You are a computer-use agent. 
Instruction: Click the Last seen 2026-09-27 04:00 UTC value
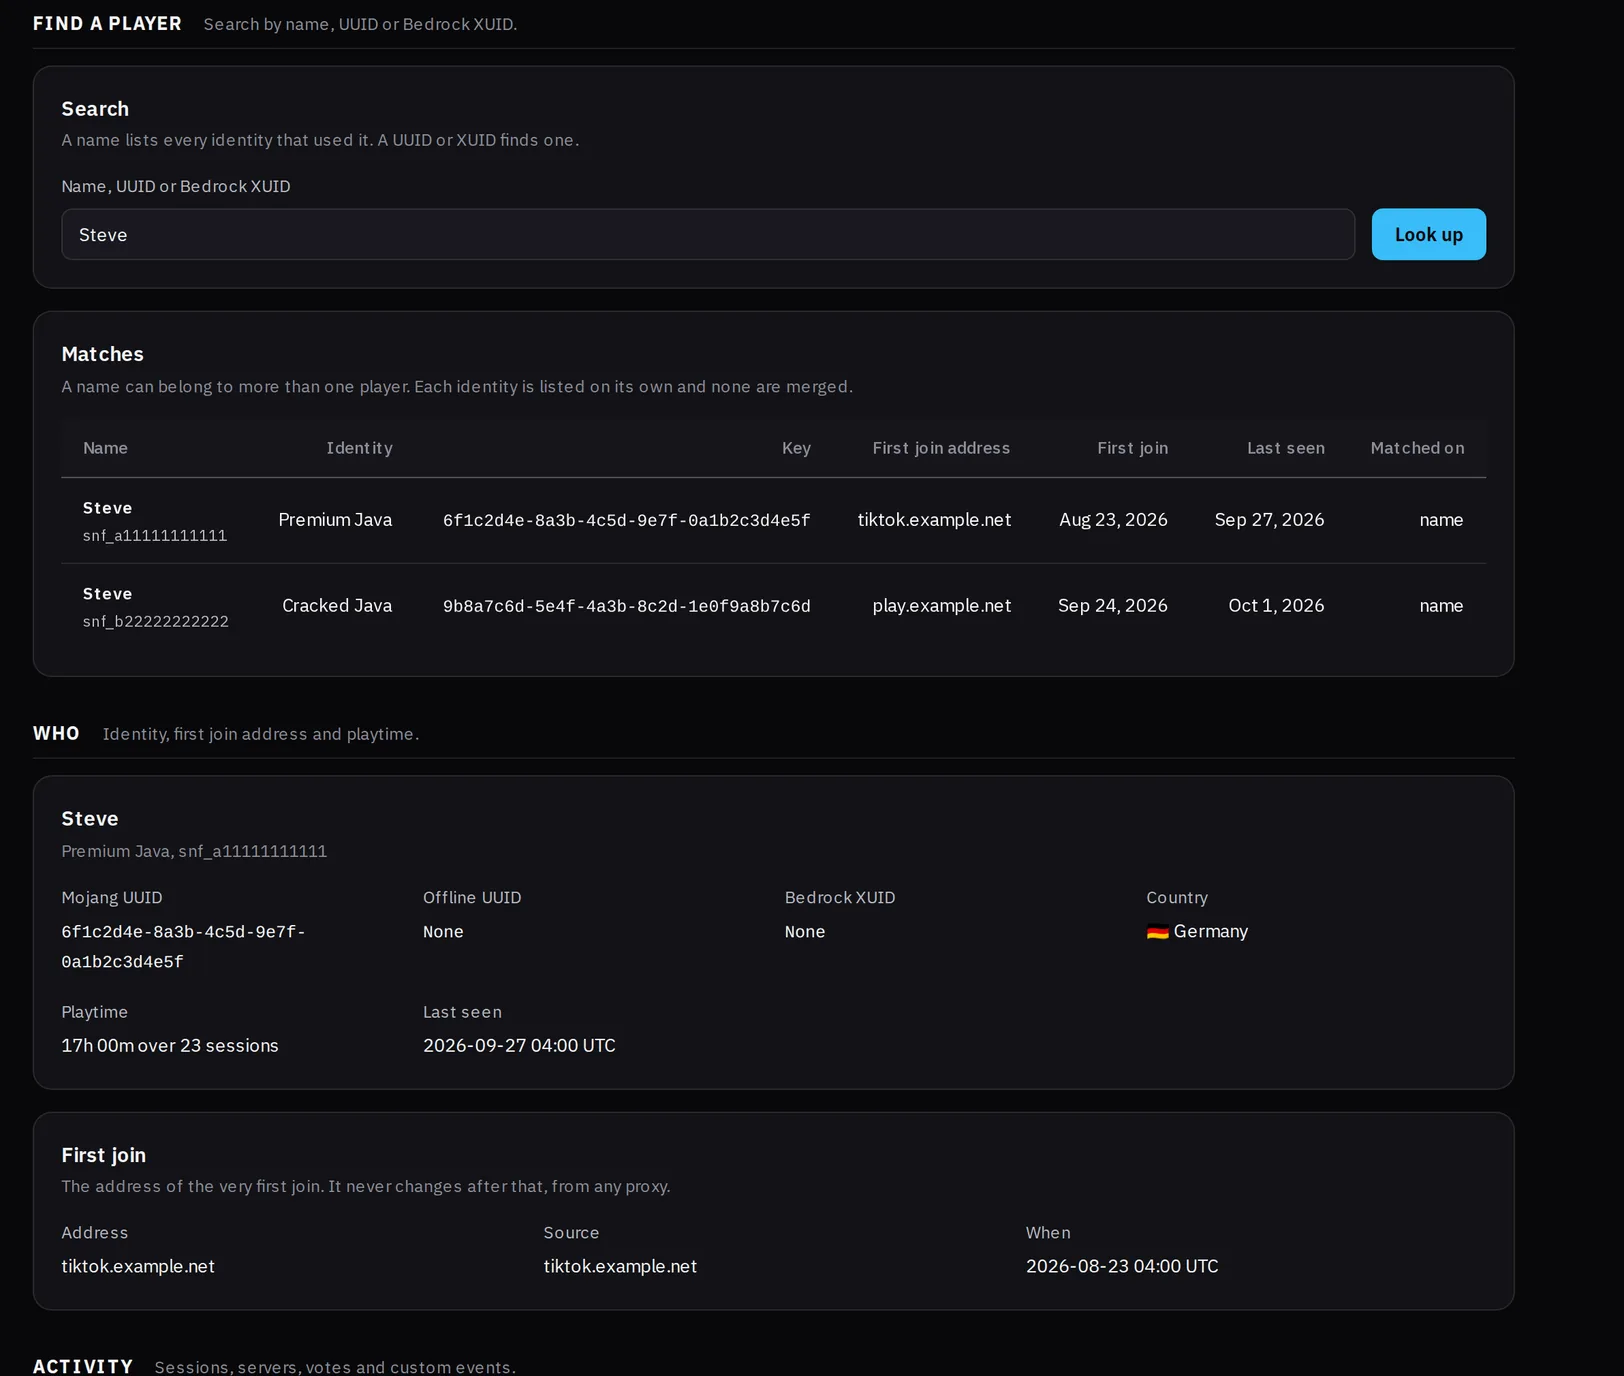tap(519, 1046)
